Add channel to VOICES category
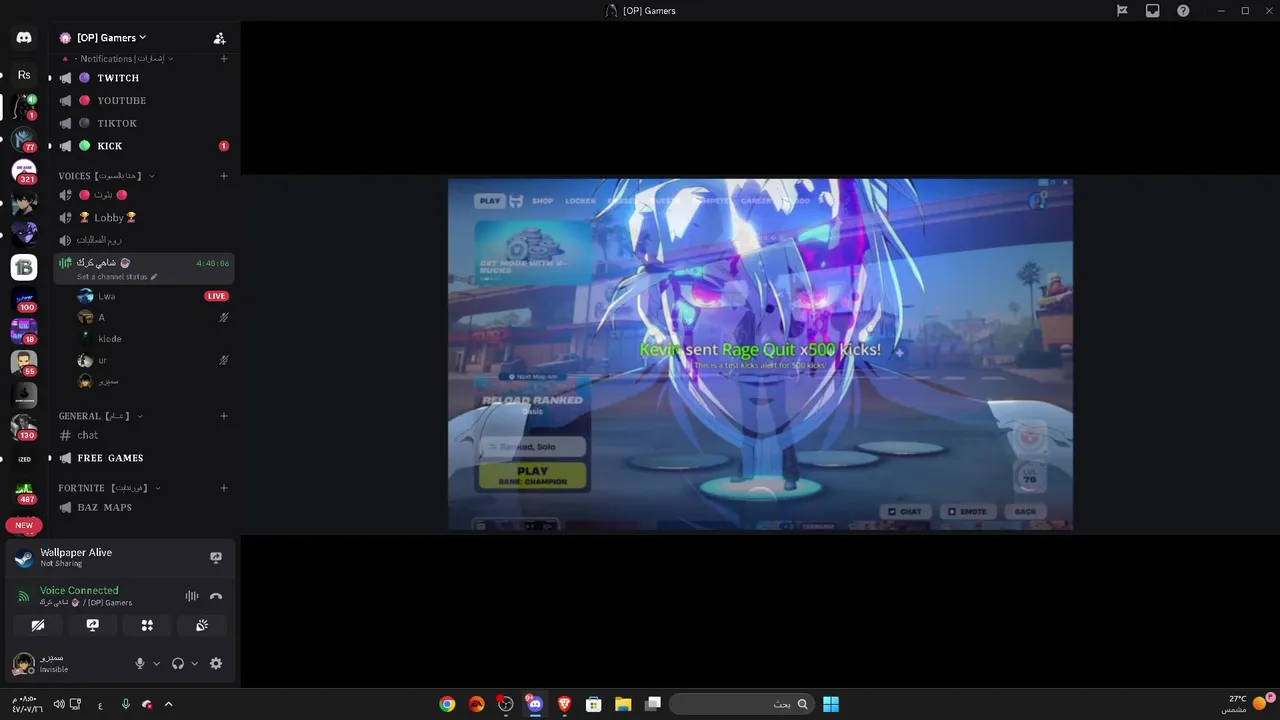1280x720 pixels. tap(224, 176)
